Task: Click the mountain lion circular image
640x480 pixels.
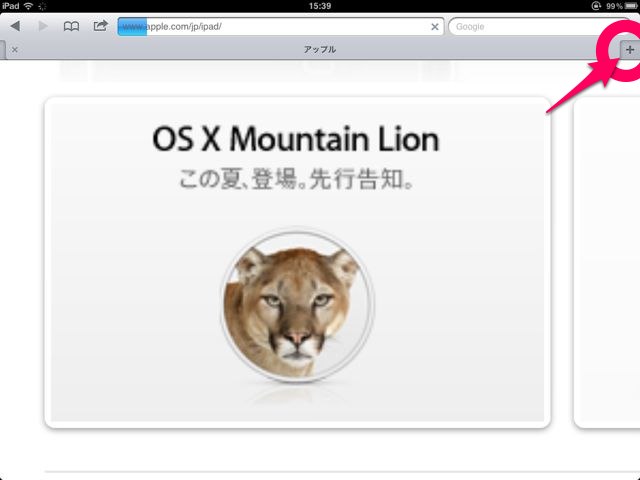Action: pos(297,307)
